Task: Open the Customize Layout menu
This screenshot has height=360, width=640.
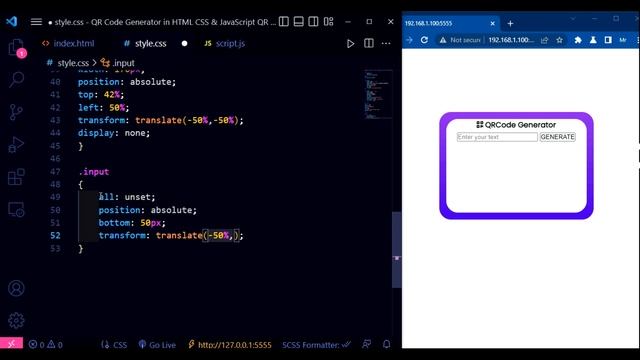Action: pyautogui.click(x=329, y=22)
